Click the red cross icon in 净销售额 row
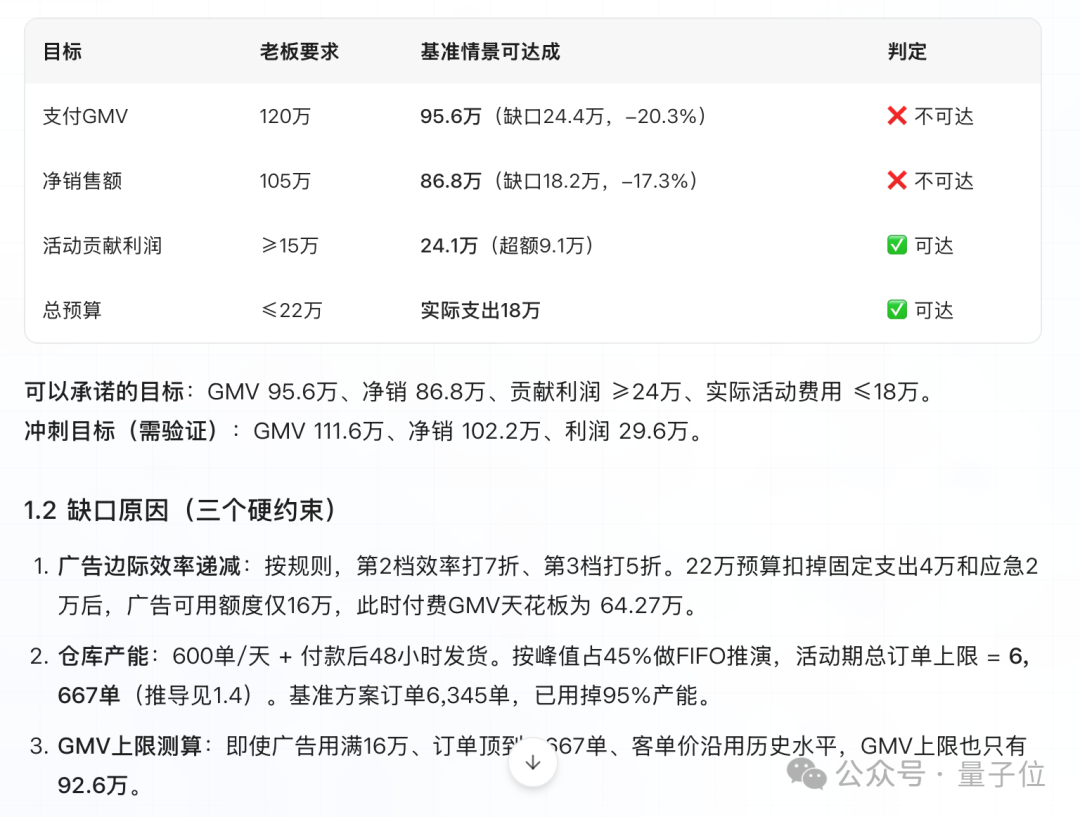The height and width of the screenshot is (817, 1080). click(x=897, y=180)
